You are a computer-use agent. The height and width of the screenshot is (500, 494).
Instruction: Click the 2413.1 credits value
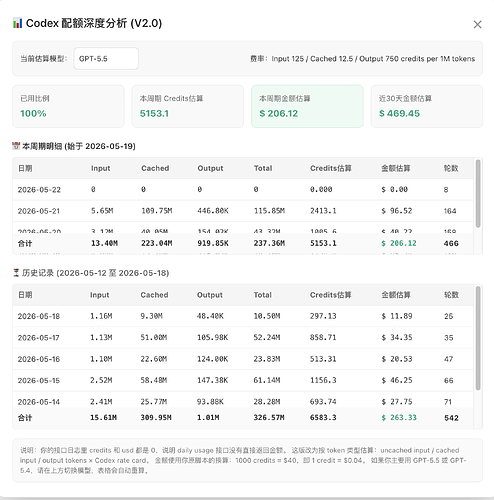tap(323, 211)
